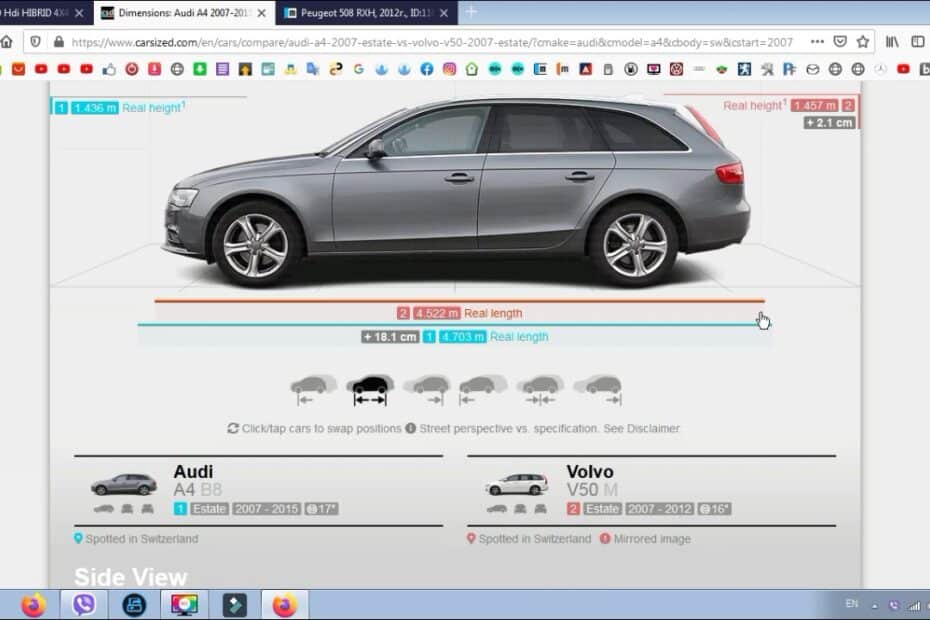Click the 4.703 m length value
The image size is (930, 620).
tap(463, 337)
